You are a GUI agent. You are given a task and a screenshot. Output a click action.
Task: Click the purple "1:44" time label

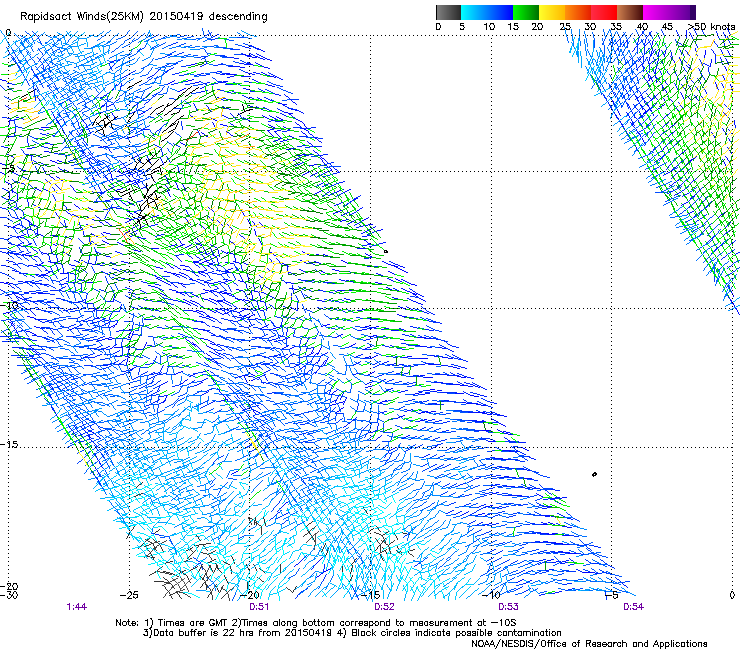click(x=76, y=607)
